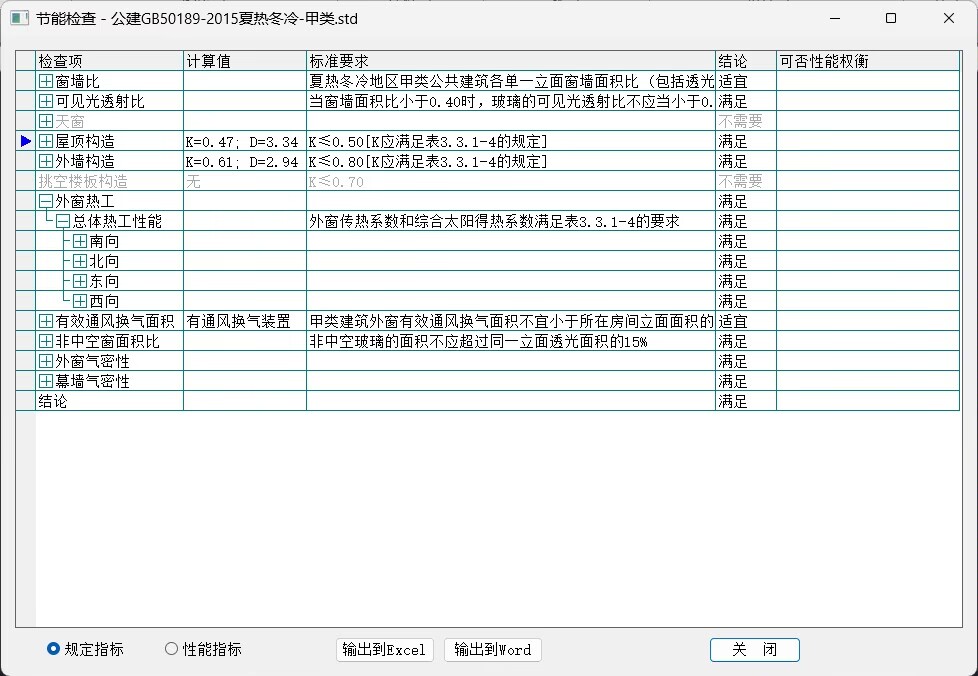Expand the 幕墙气密性 row

pyautogui.click(x=46, y=381)
